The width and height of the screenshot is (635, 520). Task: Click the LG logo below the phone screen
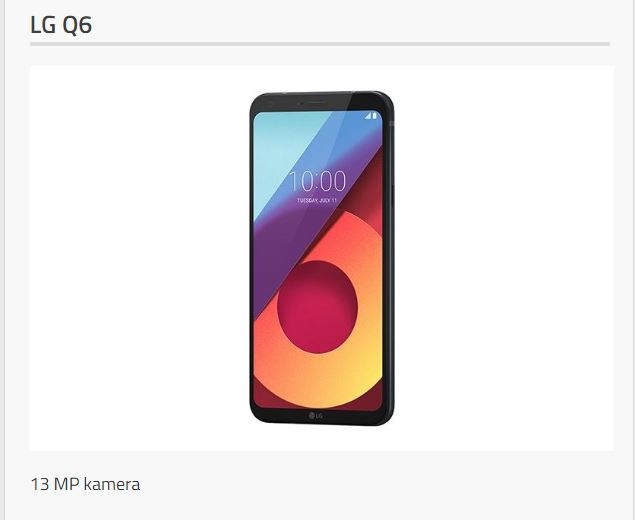pyautogui.click(x=315, y=416)
